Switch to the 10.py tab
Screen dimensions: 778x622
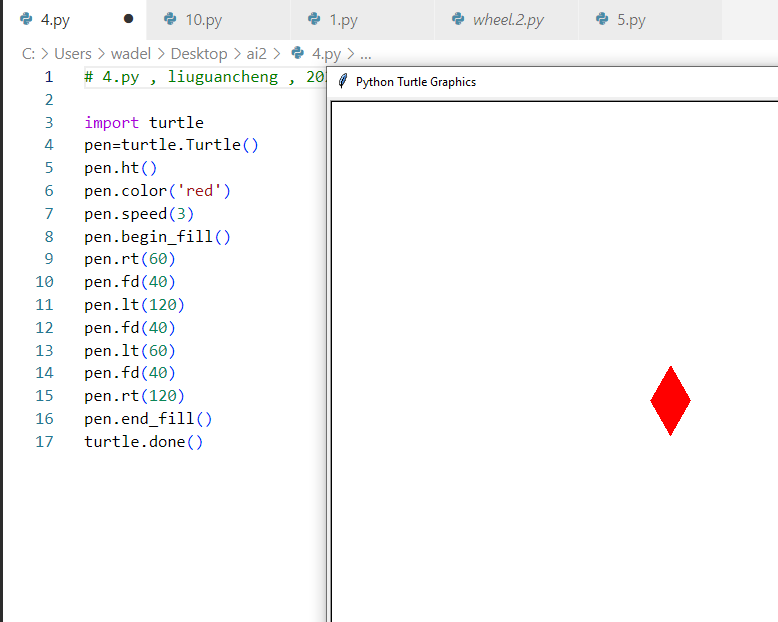(204, 19)
